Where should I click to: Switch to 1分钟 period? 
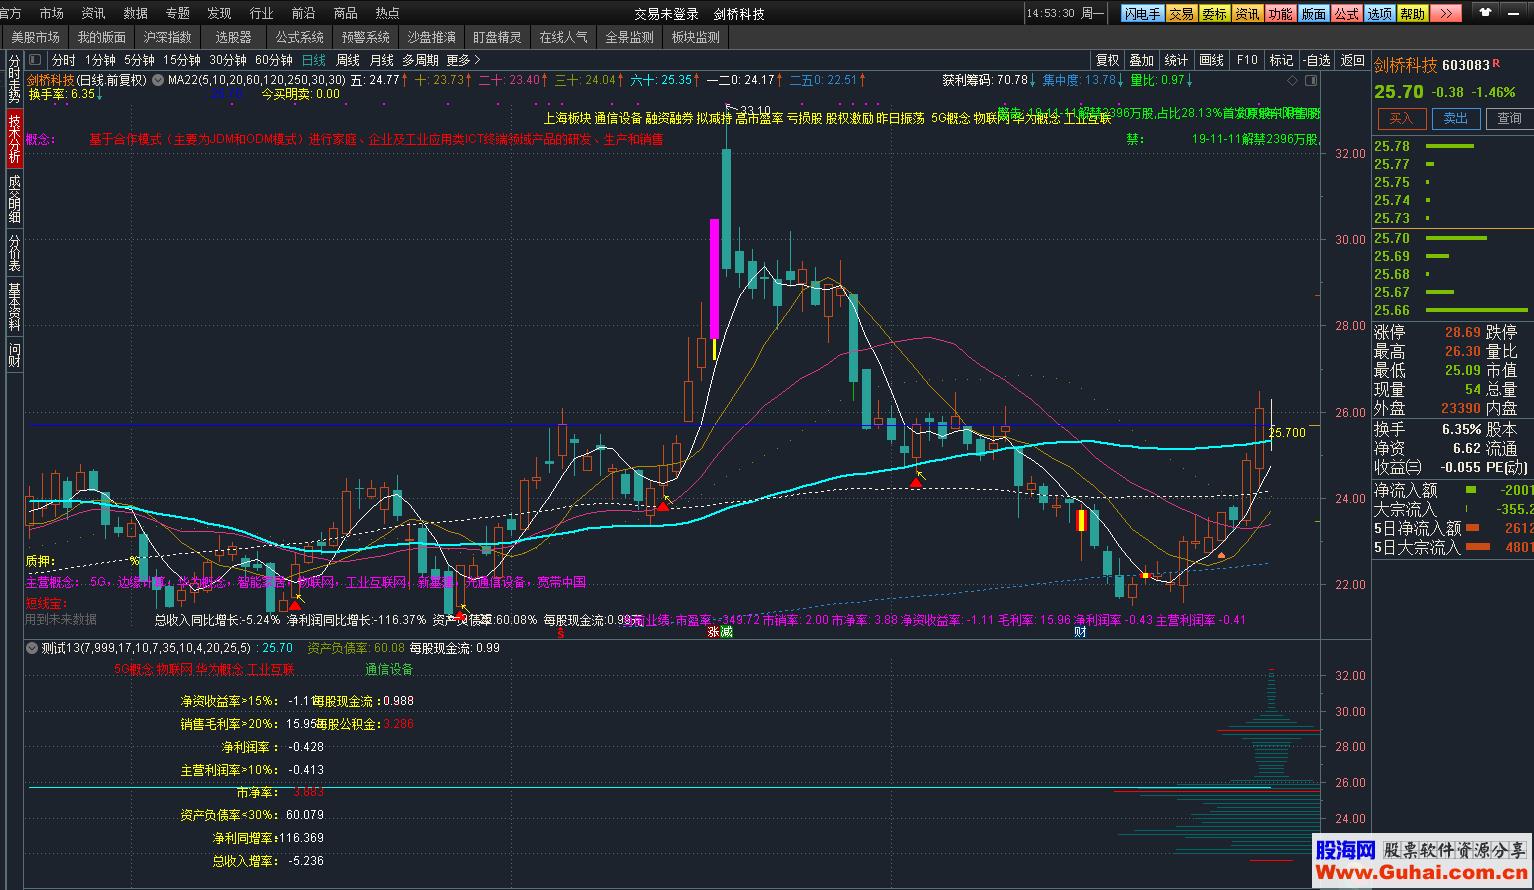(x=101, y=60)
